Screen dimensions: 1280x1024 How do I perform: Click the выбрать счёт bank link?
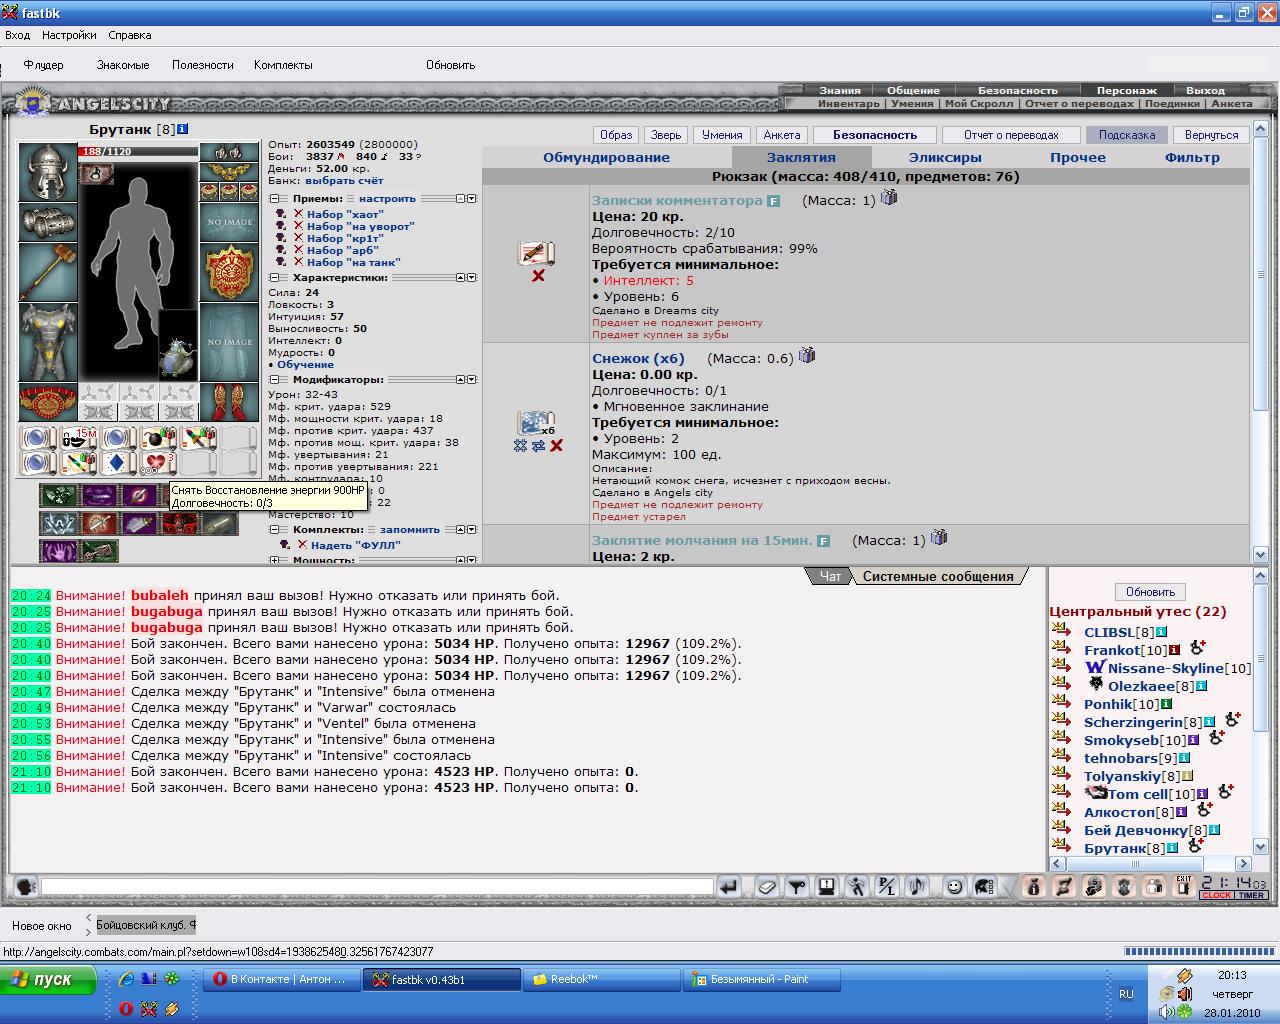click(344, 181)
